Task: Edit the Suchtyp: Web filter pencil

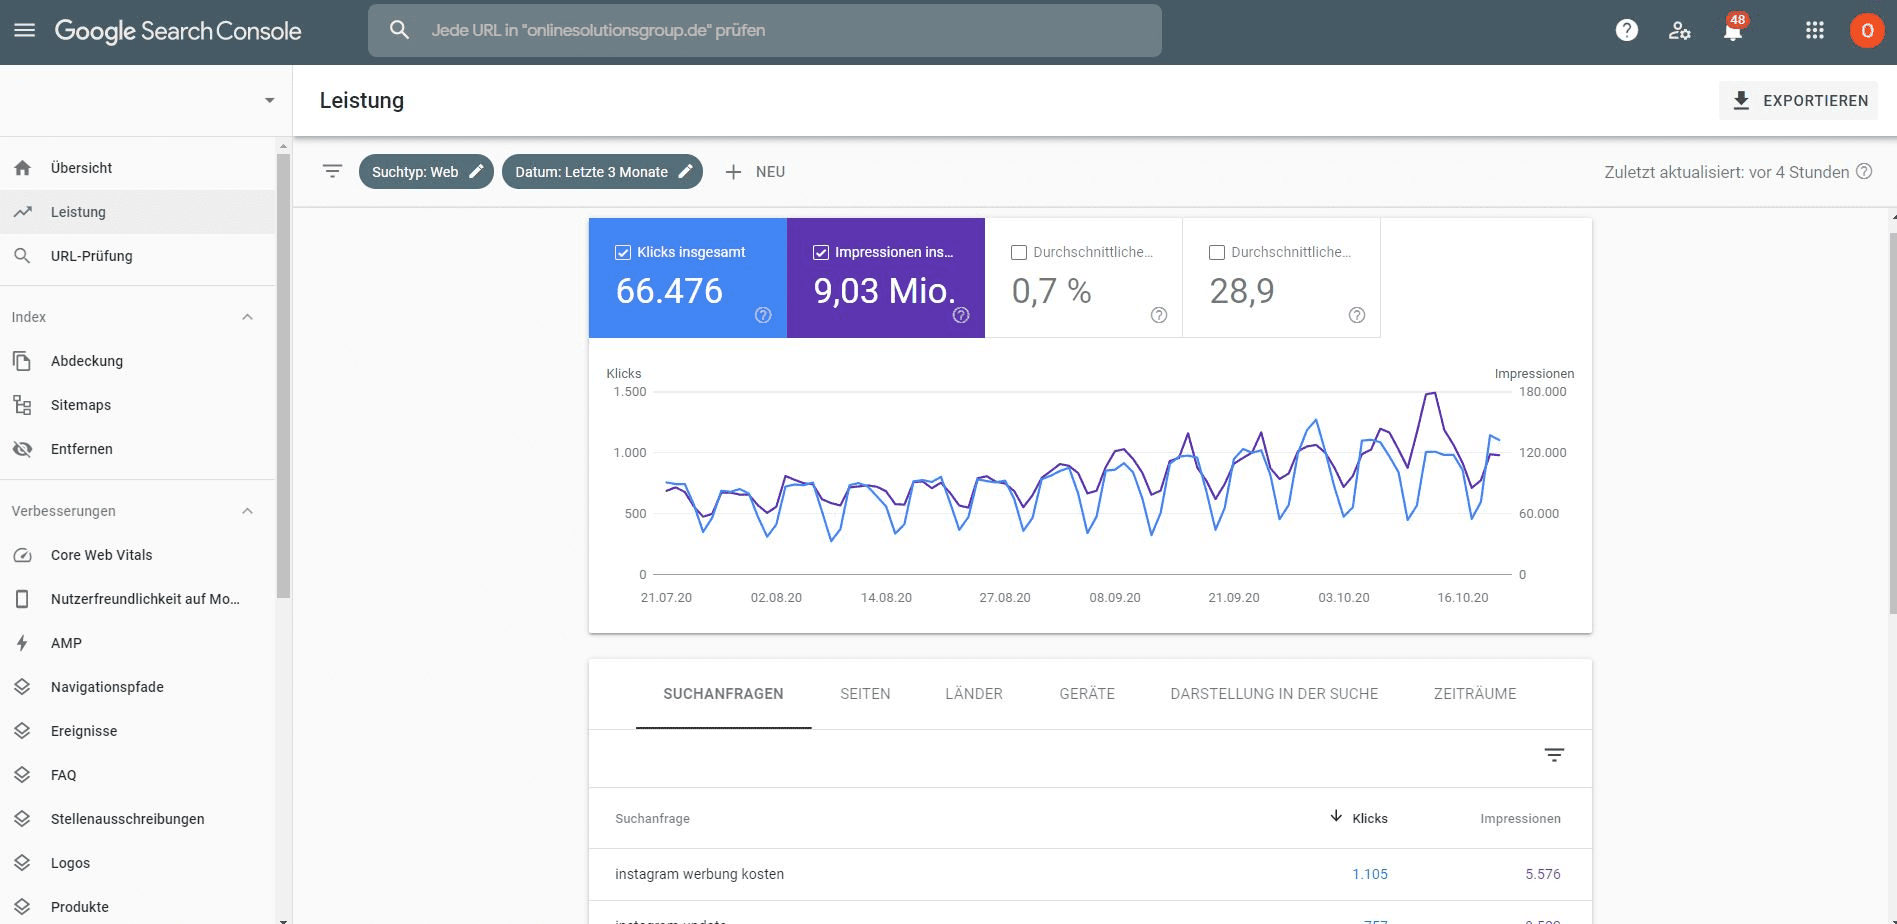Action: tap(477, 171)
